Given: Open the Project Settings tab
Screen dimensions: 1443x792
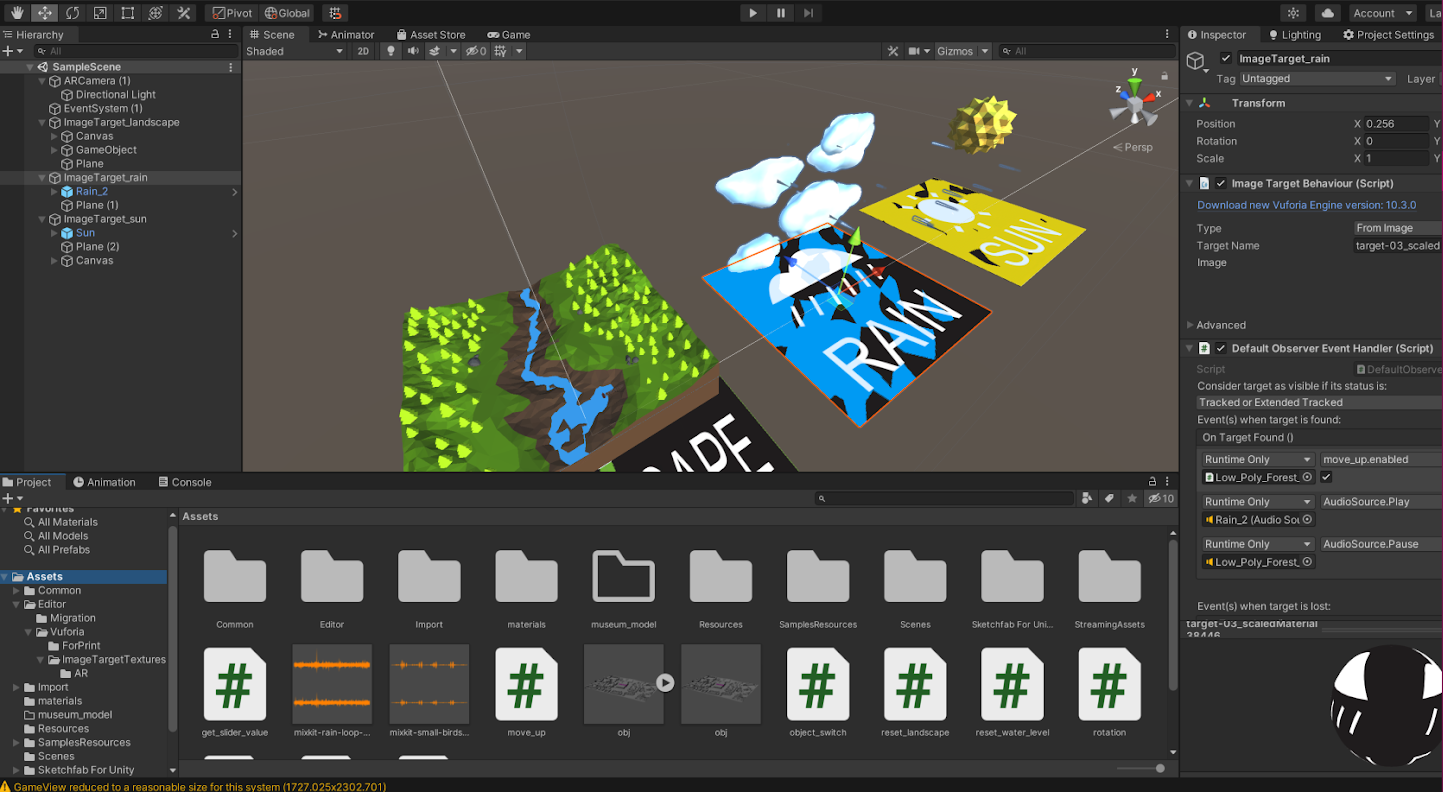Looking at the screenshot, I should (1388, 34).
